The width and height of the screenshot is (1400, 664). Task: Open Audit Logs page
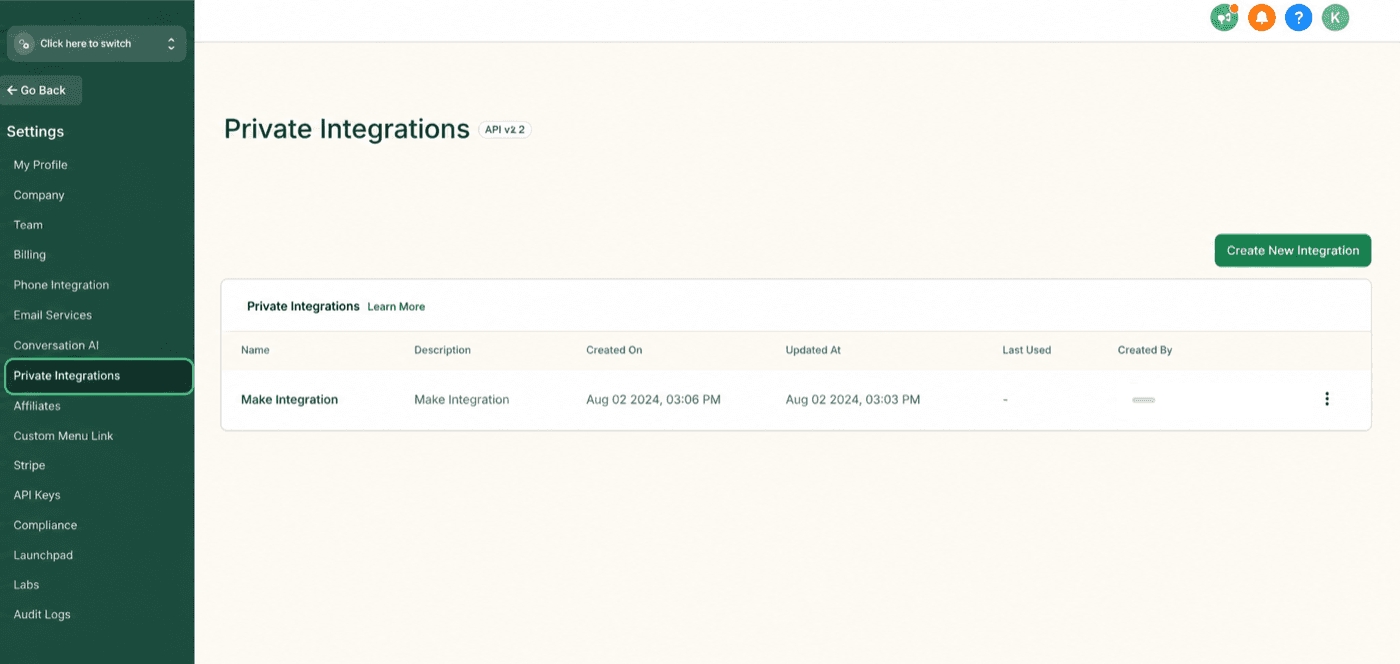click(42, 615)
